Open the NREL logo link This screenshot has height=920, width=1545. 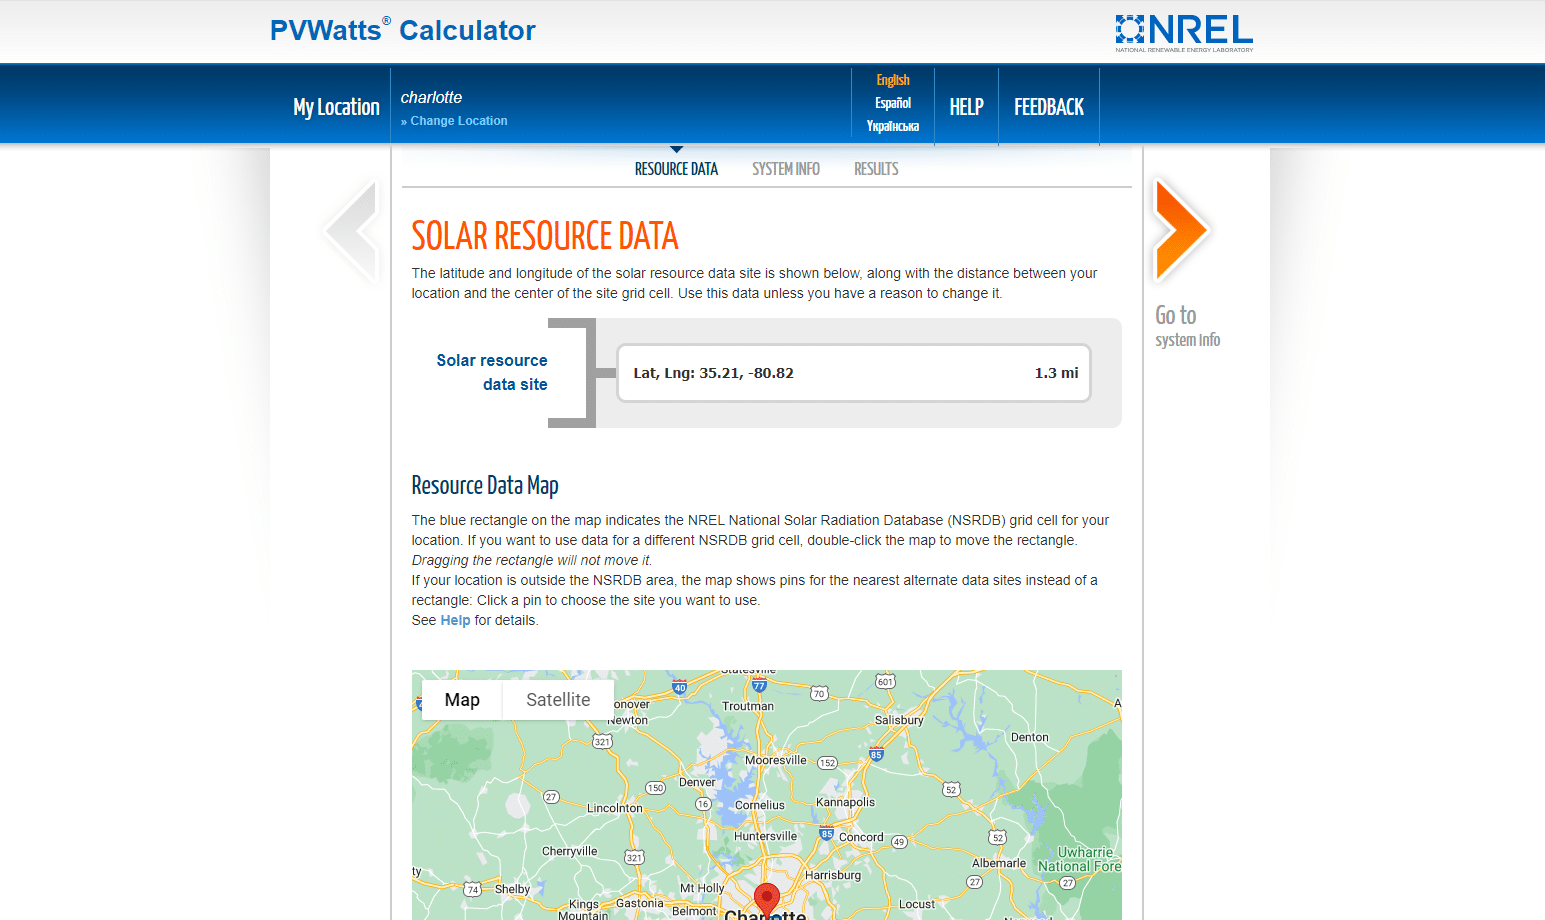click(x=1184, y=33)
